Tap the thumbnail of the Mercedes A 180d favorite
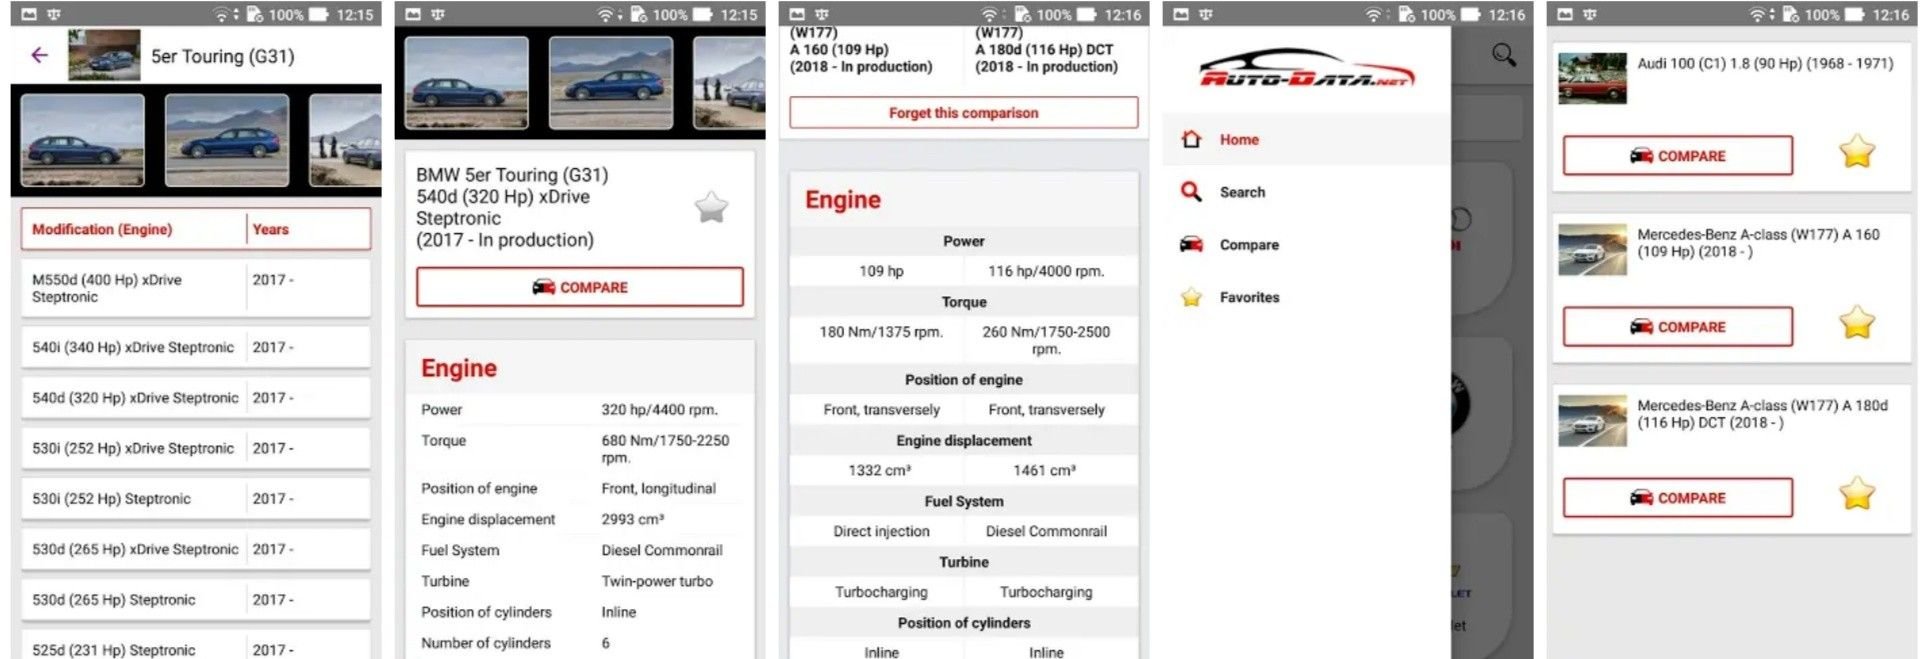This screenshot has height=659, width=1920. click(x=1592, y=420)
